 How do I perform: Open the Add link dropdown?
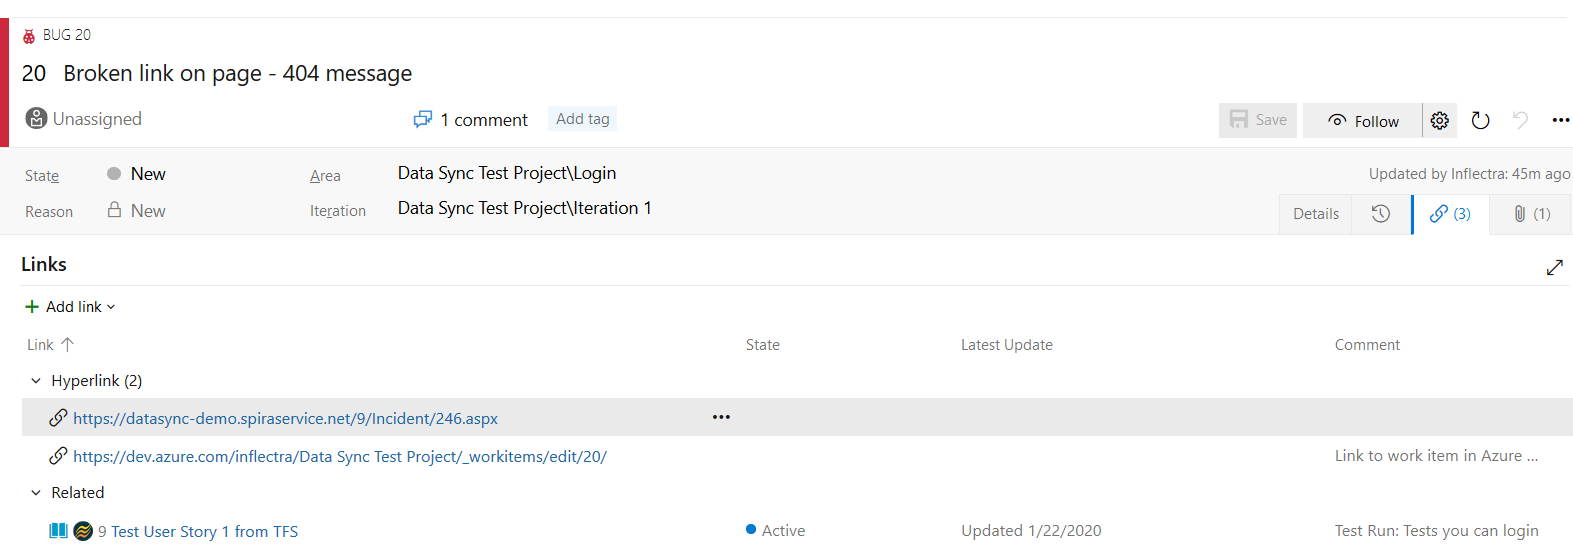(x=70, y=307)
